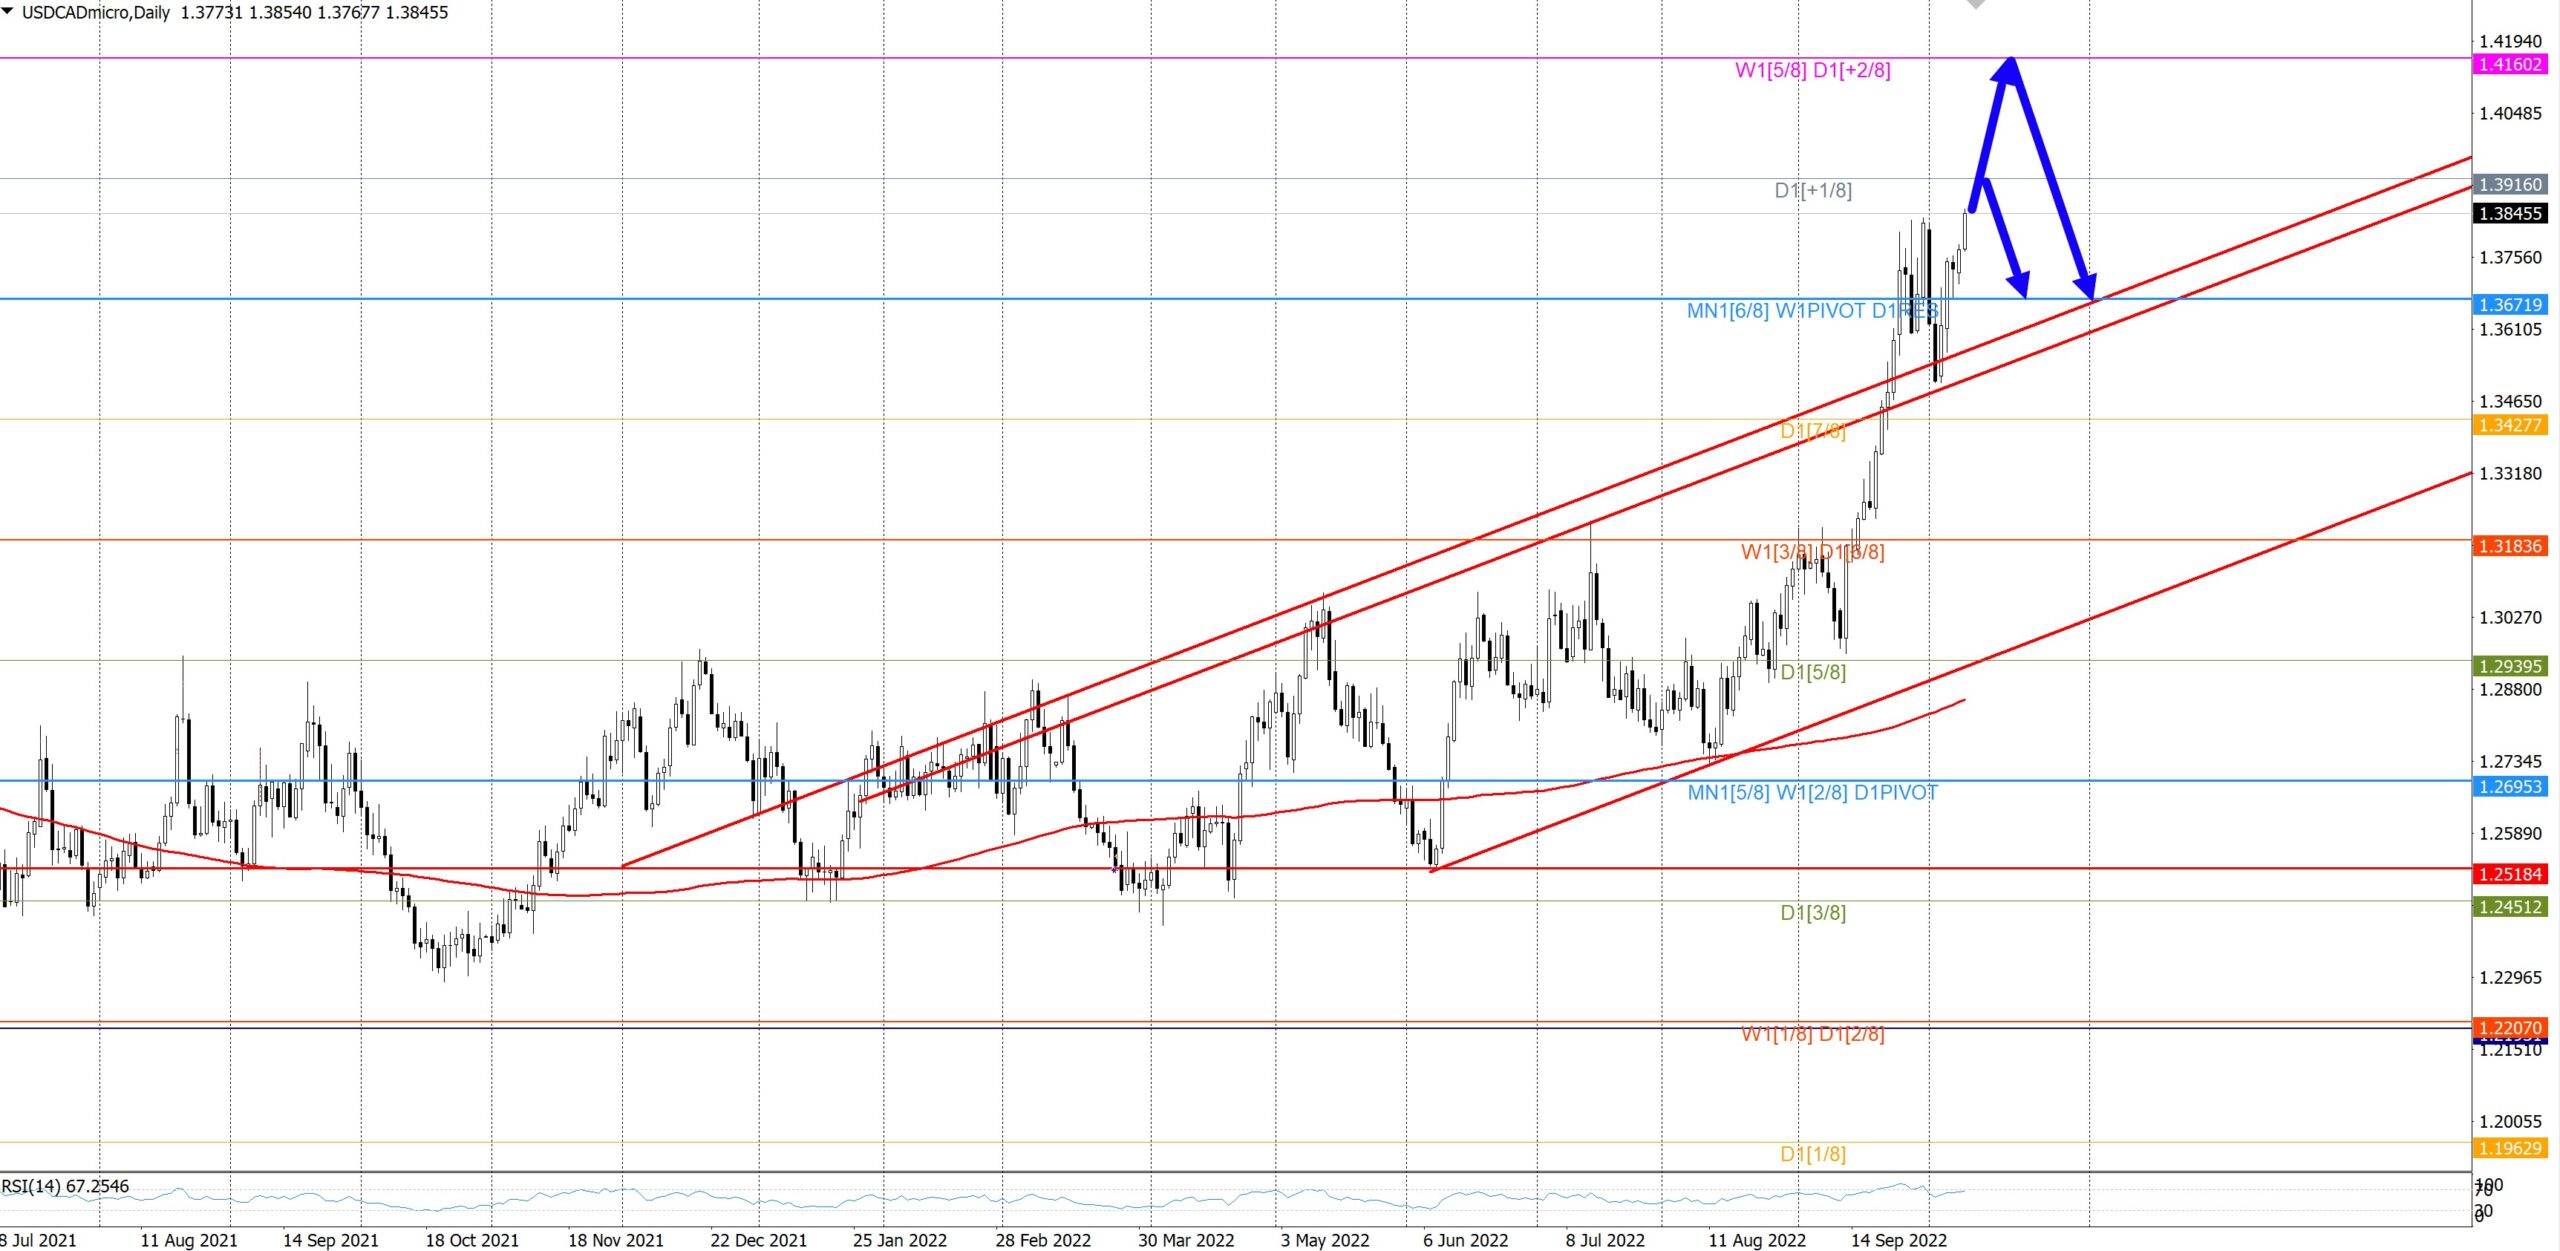Click the blue 1.36719 price label
Screen dimensions: 2560x1251
click(2510, 305)
